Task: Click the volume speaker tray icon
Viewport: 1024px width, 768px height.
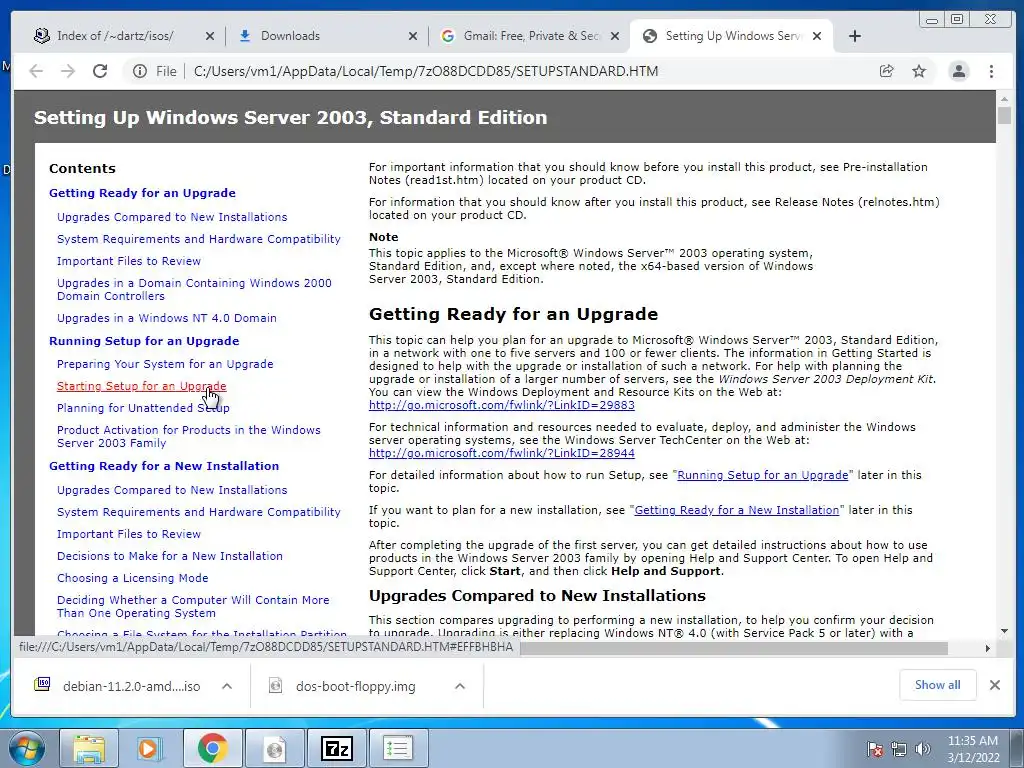Action: pos(923,749)
